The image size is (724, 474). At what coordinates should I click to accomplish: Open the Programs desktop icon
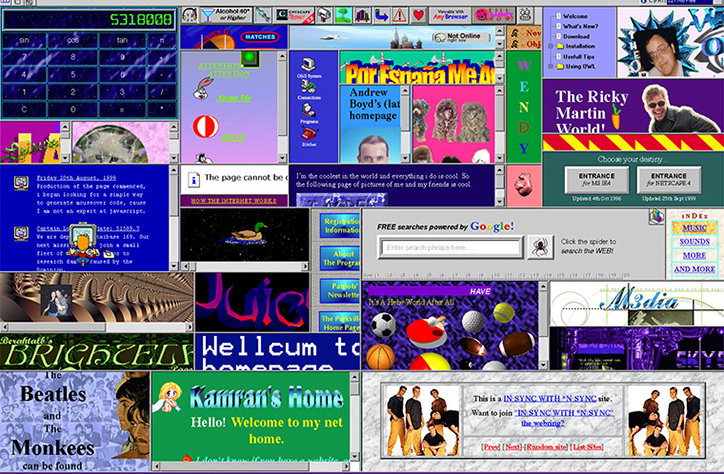(x=308, y=113)
